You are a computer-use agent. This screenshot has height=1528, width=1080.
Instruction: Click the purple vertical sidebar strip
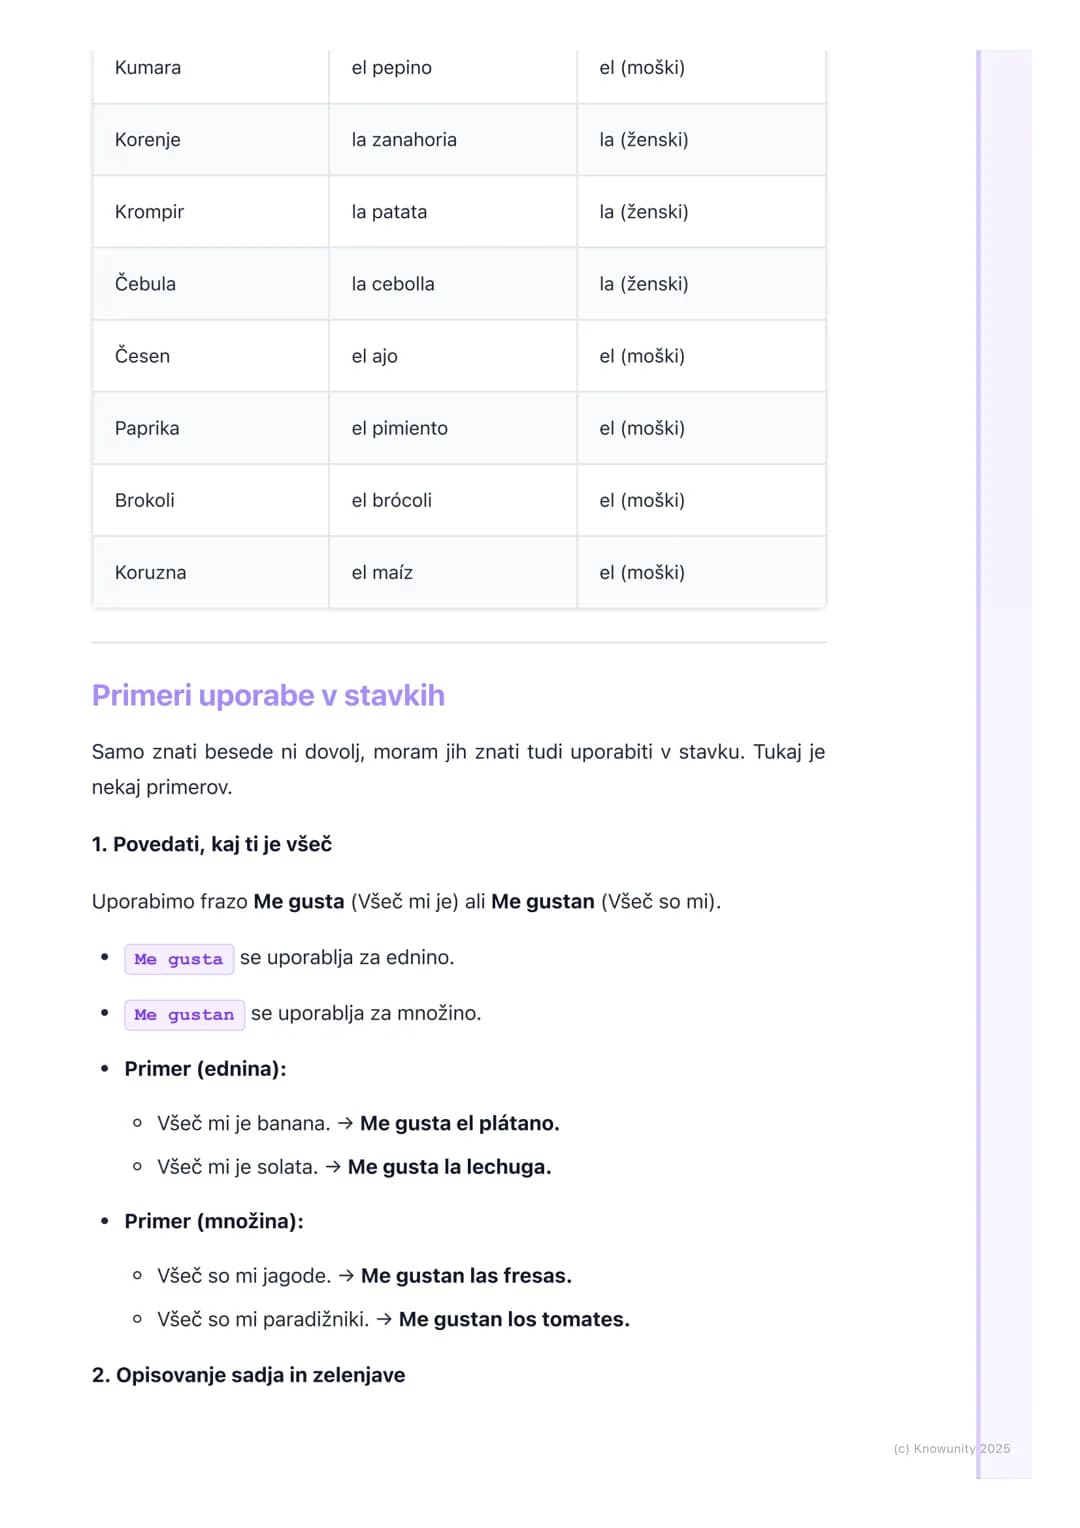[x=979, y=764]
